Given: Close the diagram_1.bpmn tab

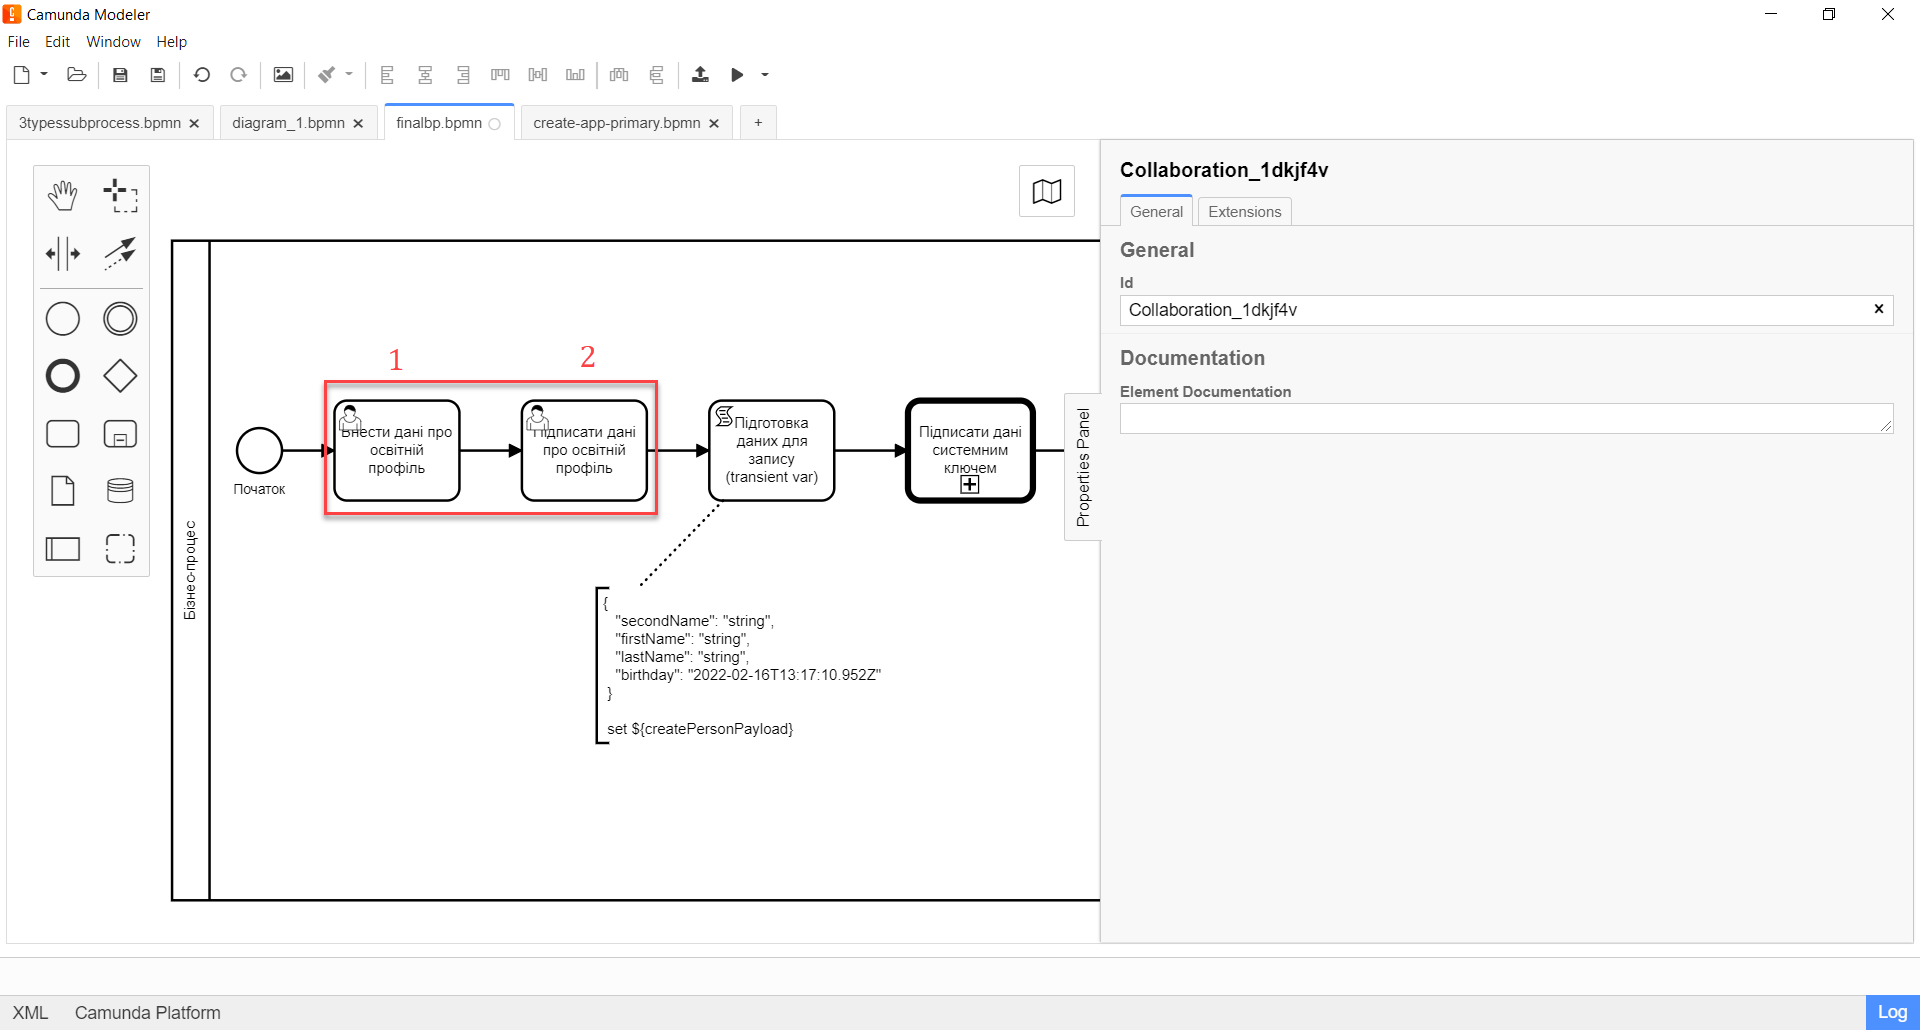Looking at the screenshot, I should pos(358,124).
